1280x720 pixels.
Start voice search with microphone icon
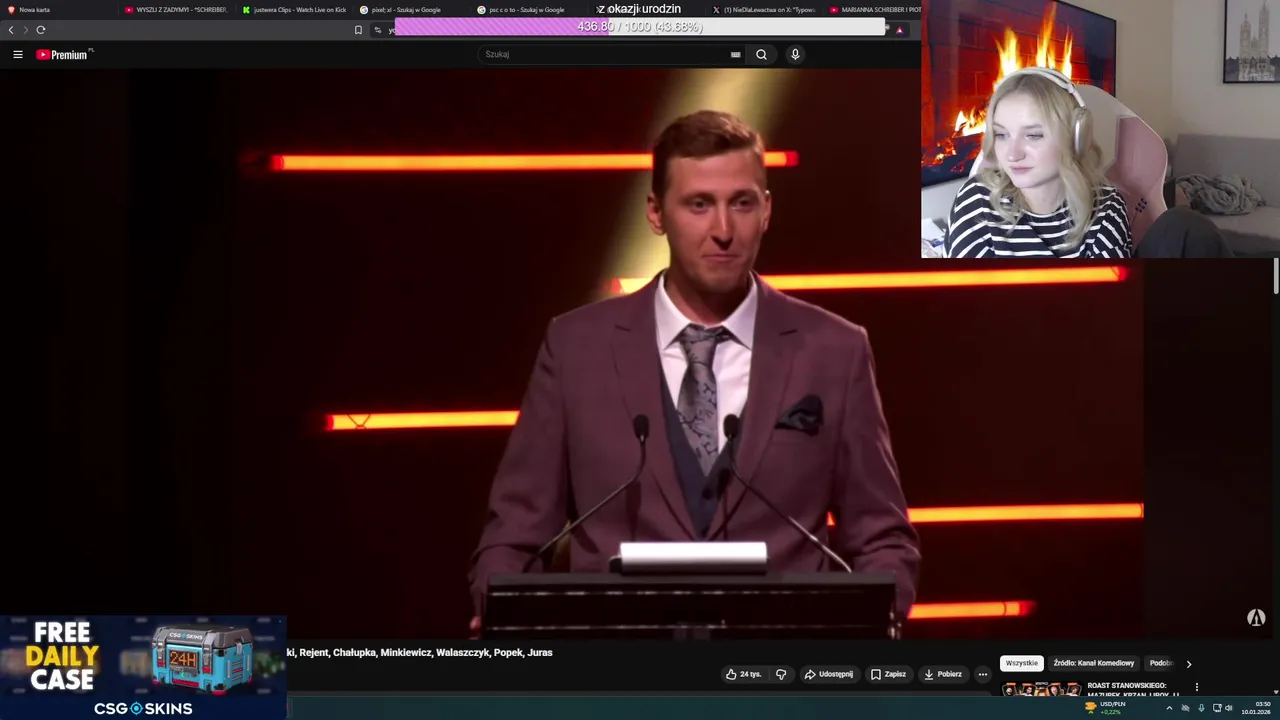pyautogui.click(x=795, y=54)
